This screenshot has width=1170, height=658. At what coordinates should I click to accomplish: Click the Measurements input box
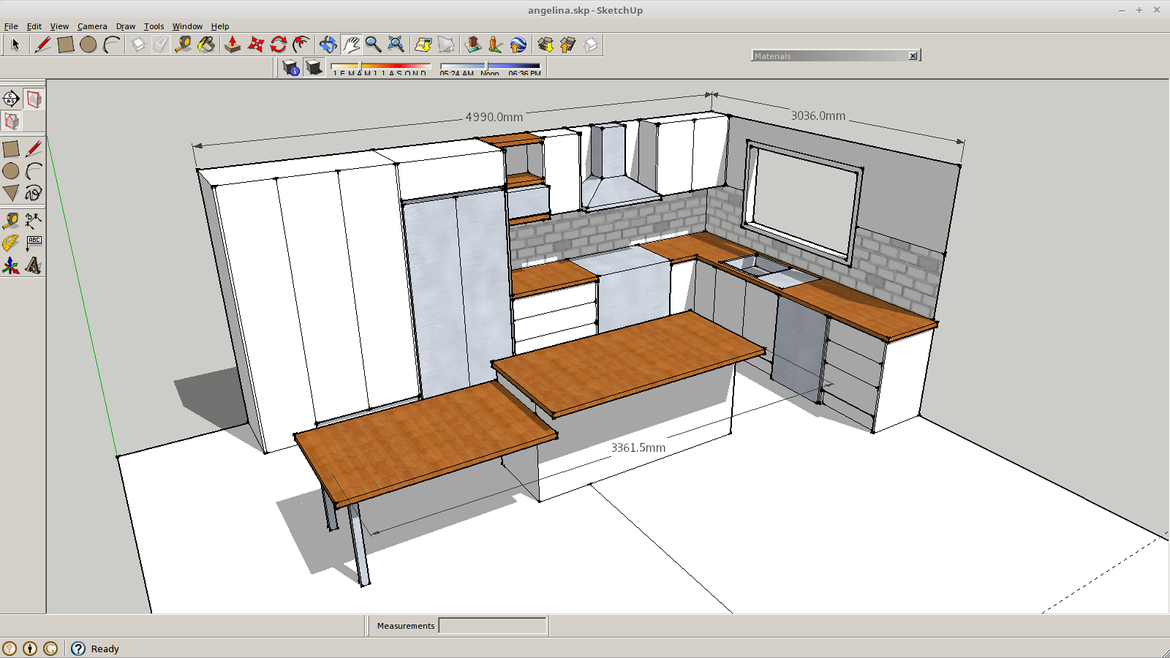tap(493, 626)
